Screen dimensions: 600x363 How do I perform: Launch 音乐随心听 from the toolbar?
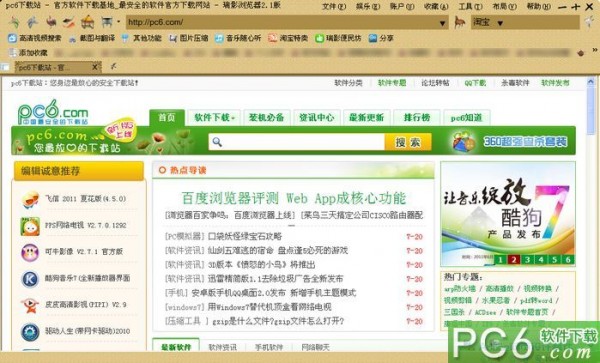click(x=219, y=38)
